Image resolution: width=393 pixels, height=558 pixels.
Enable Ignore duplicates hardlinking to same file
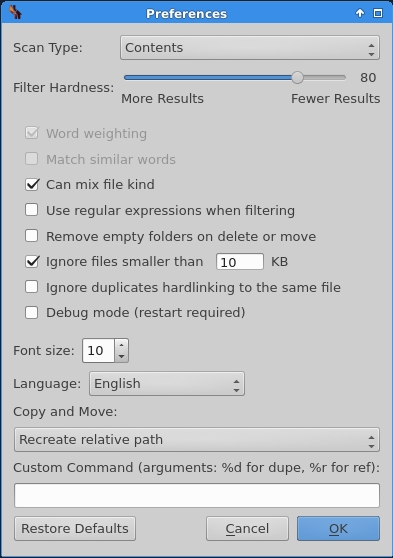[32, 287]
